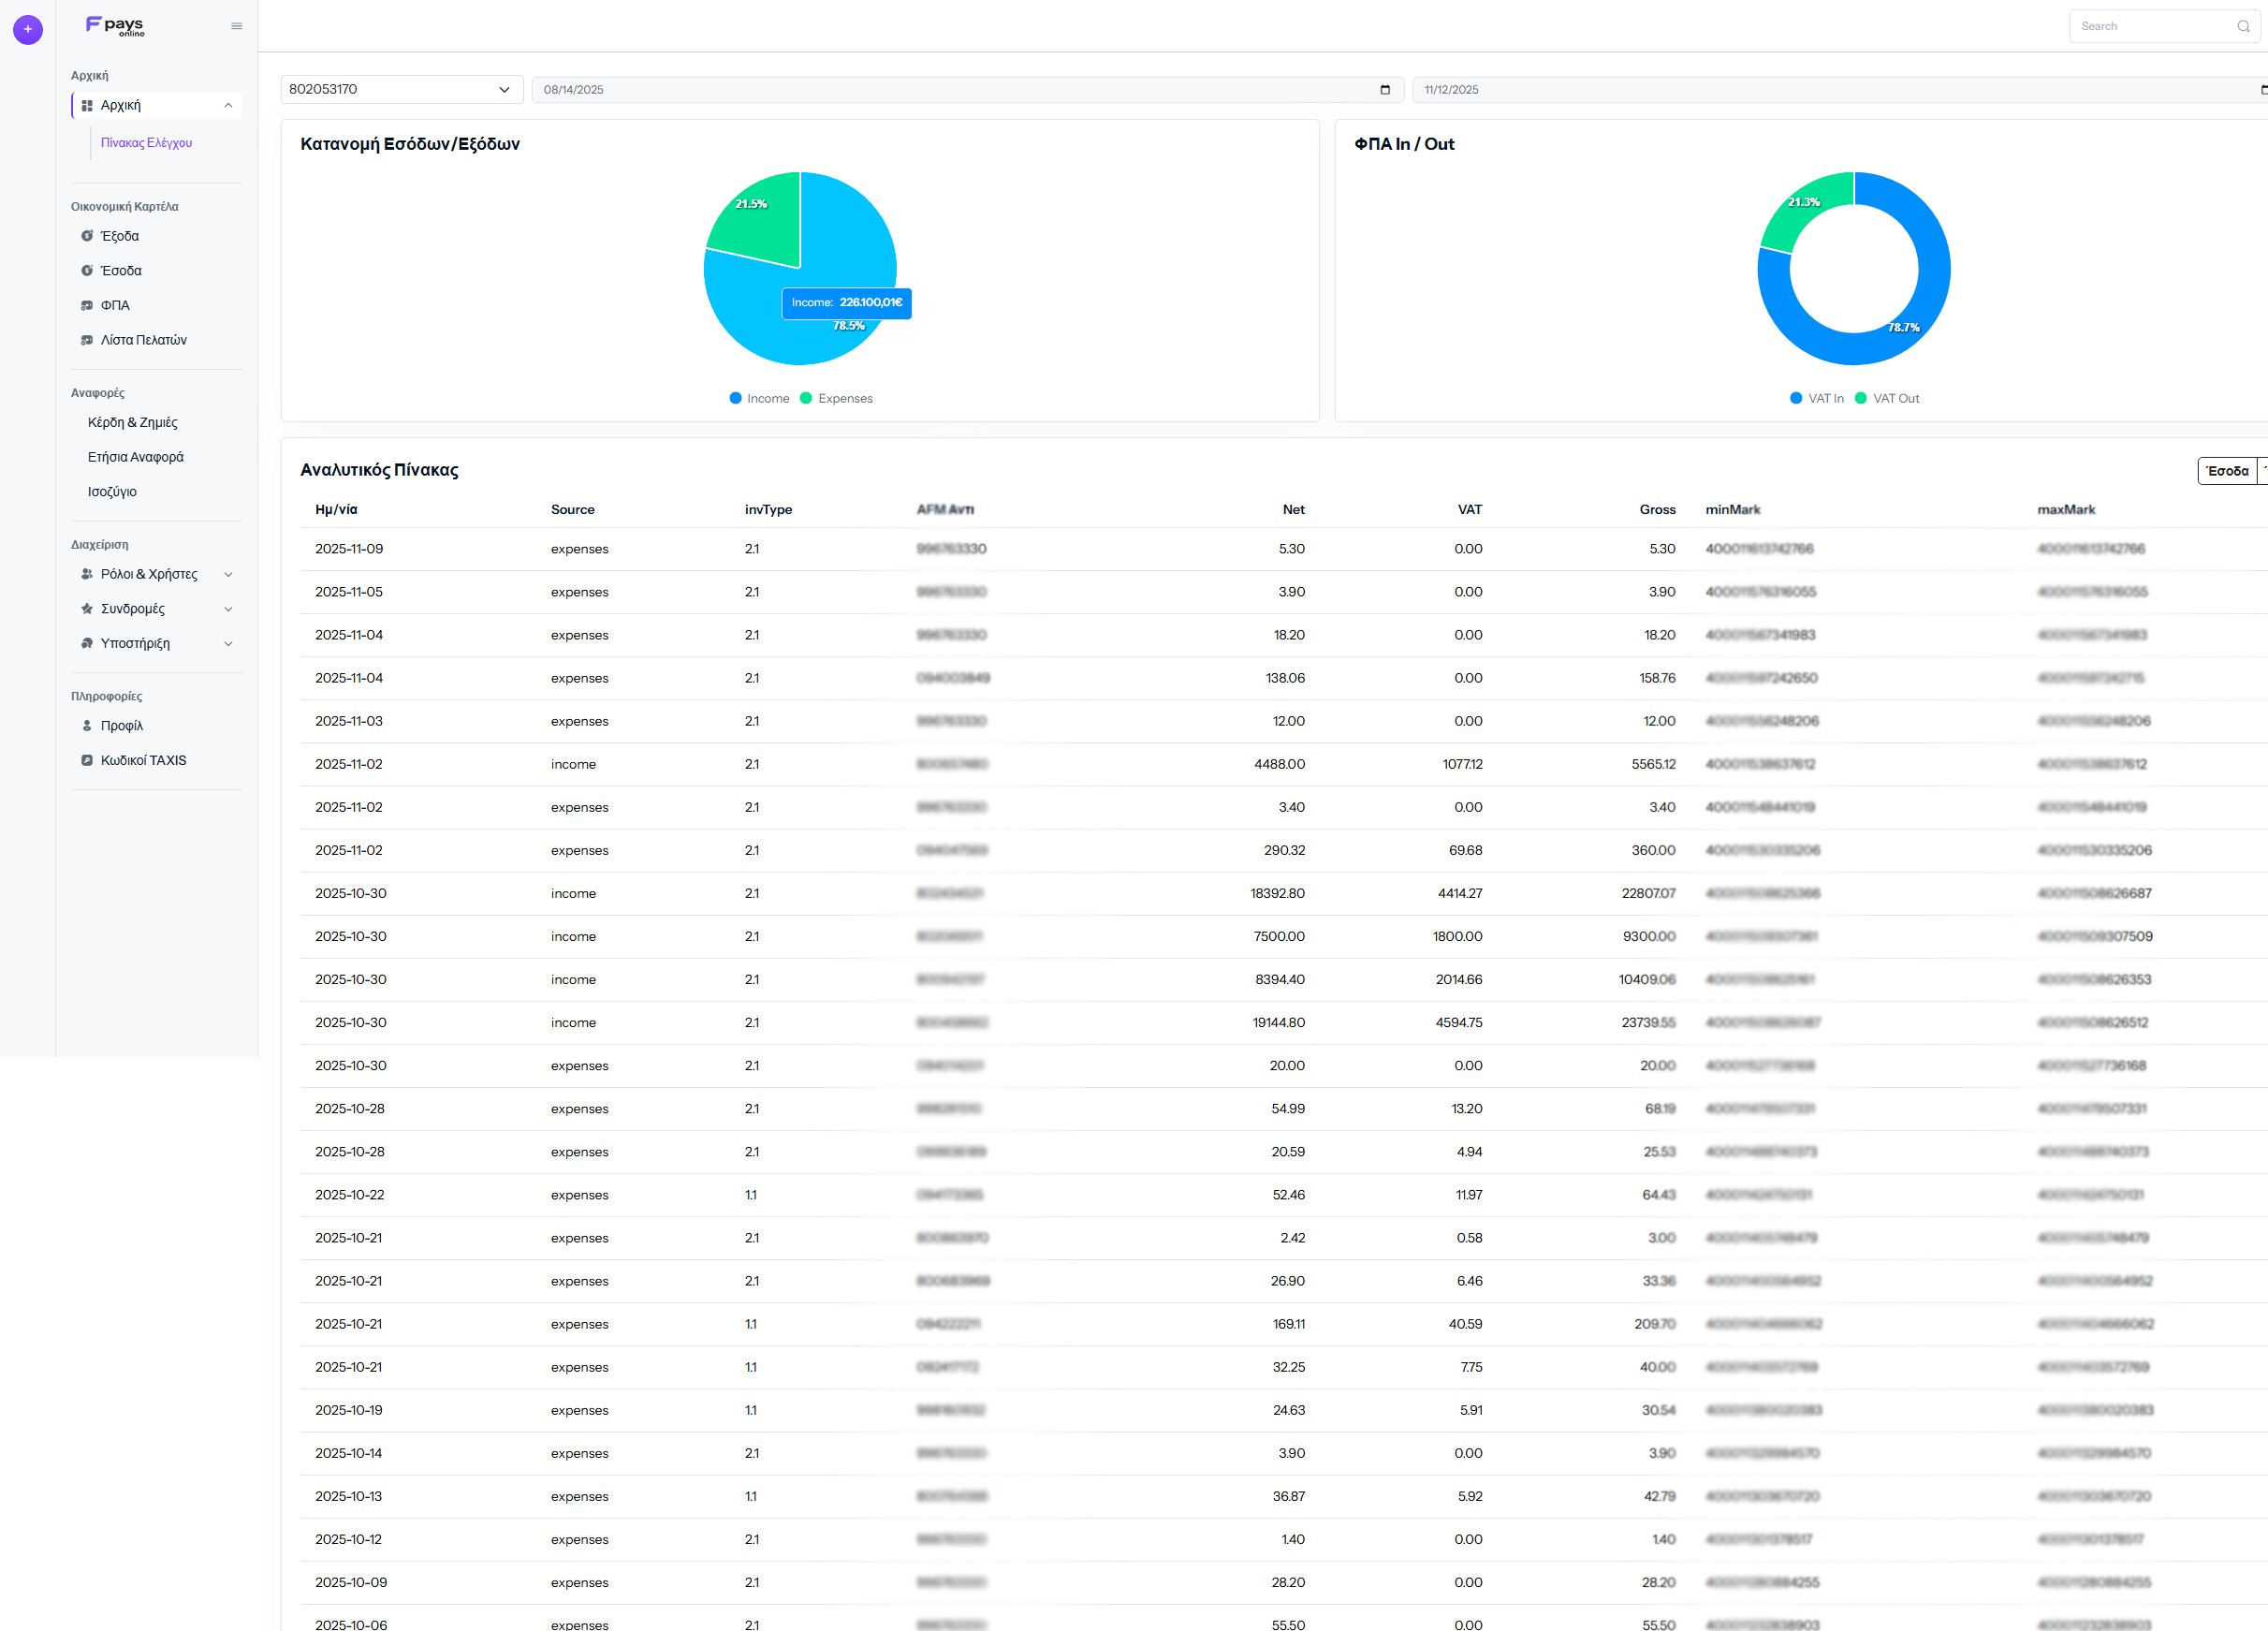Open Ετήσια Αναφορά menu item
This screenshot has width=2268, height=1631.
tap(136, 457)
